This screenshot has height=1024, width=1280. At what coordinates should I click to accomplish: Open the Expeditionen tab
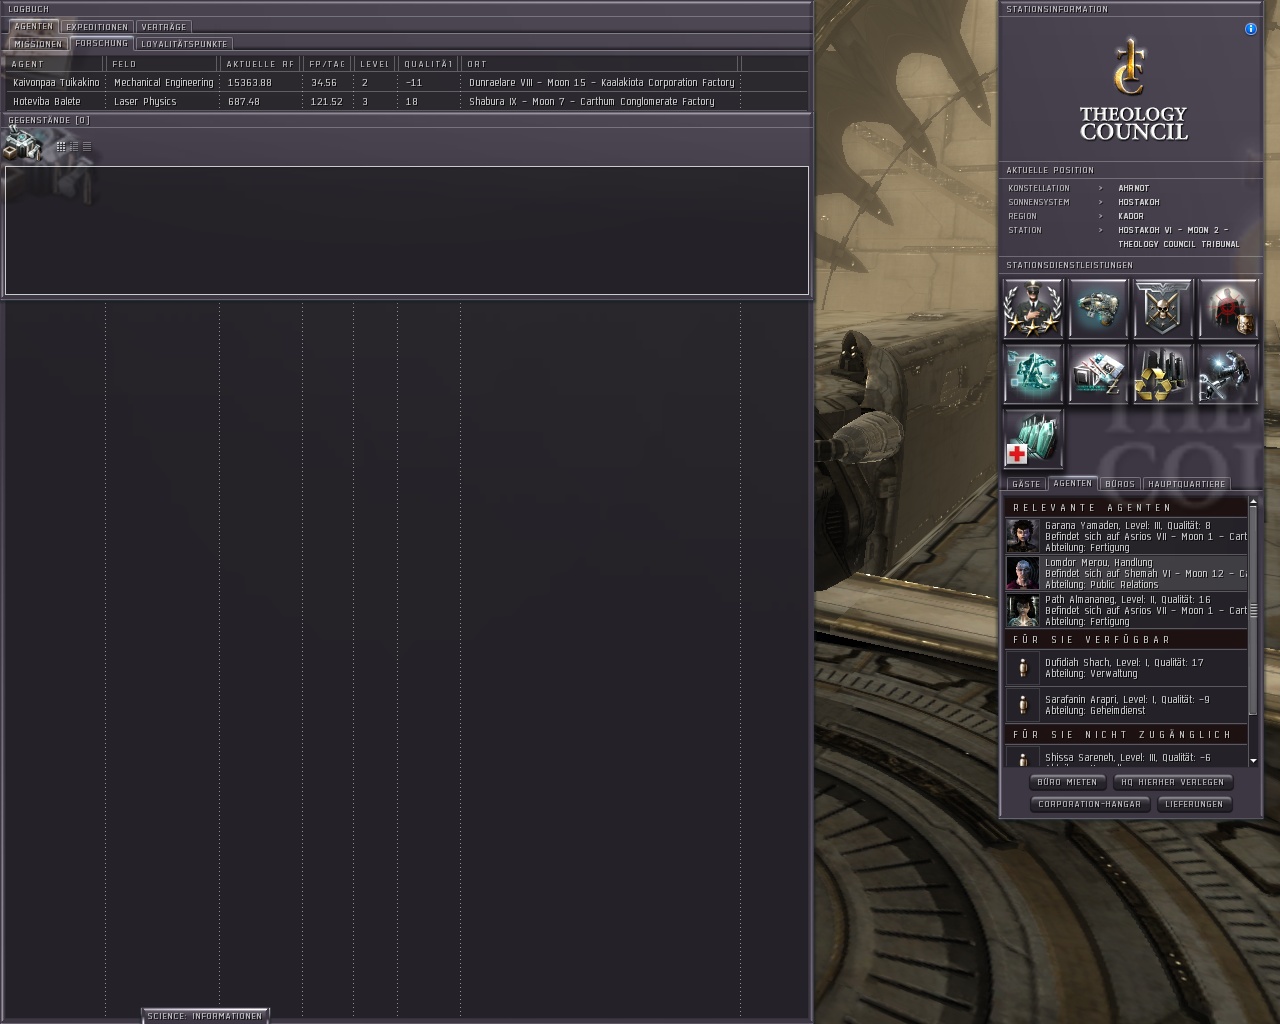click(x=97, y=27)
